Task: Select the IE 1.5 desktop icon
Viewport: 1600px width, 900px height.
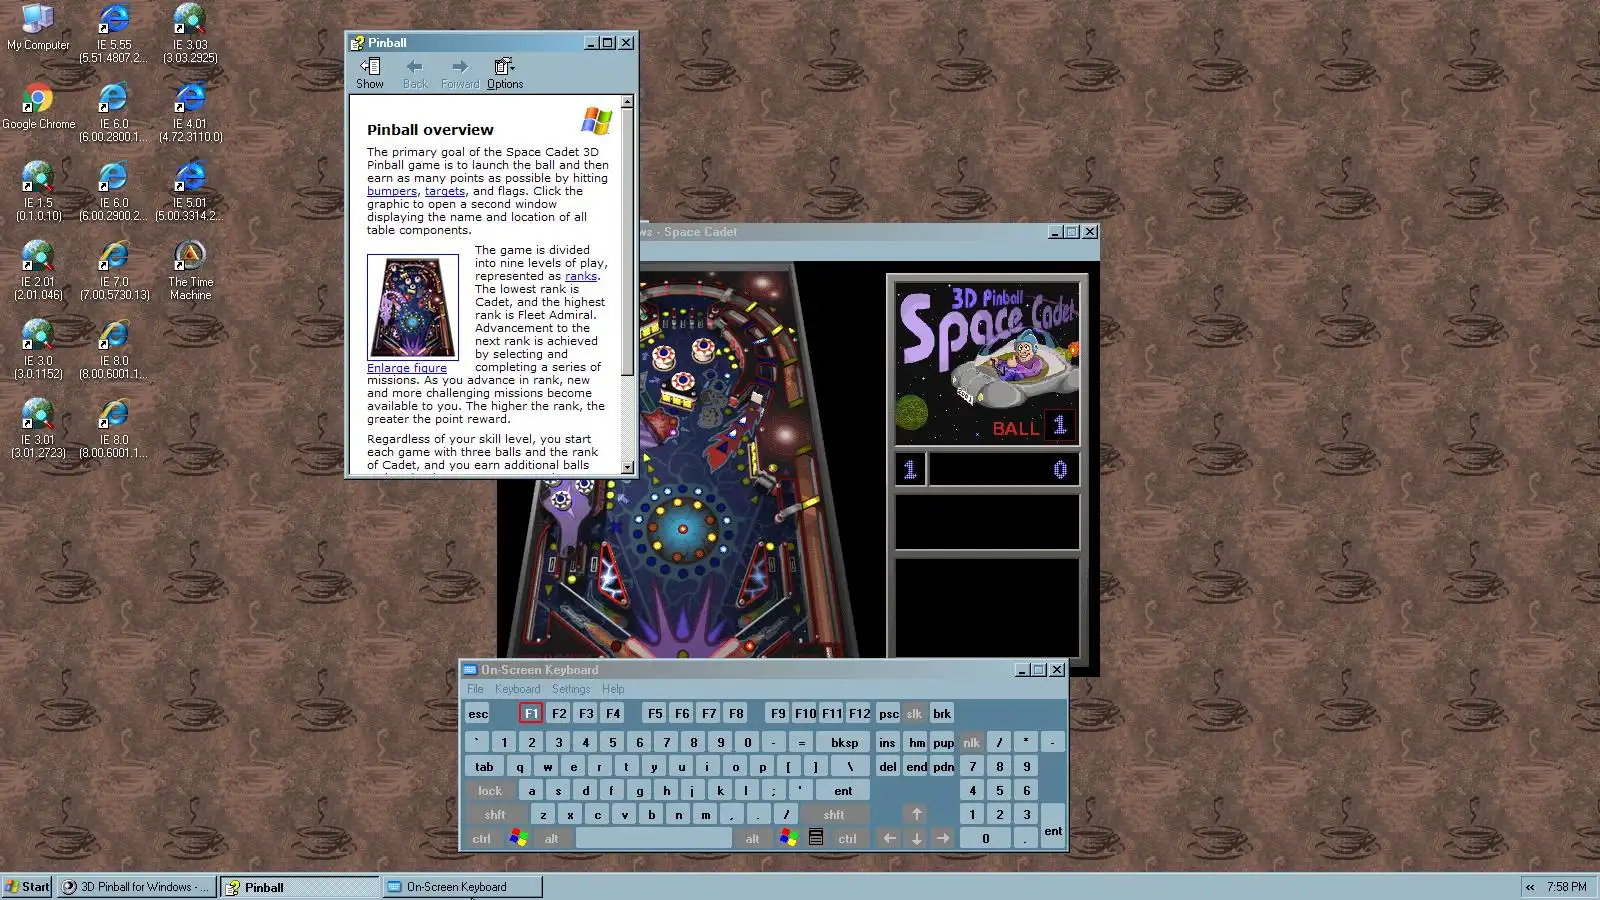Action: tap(38, 191)
